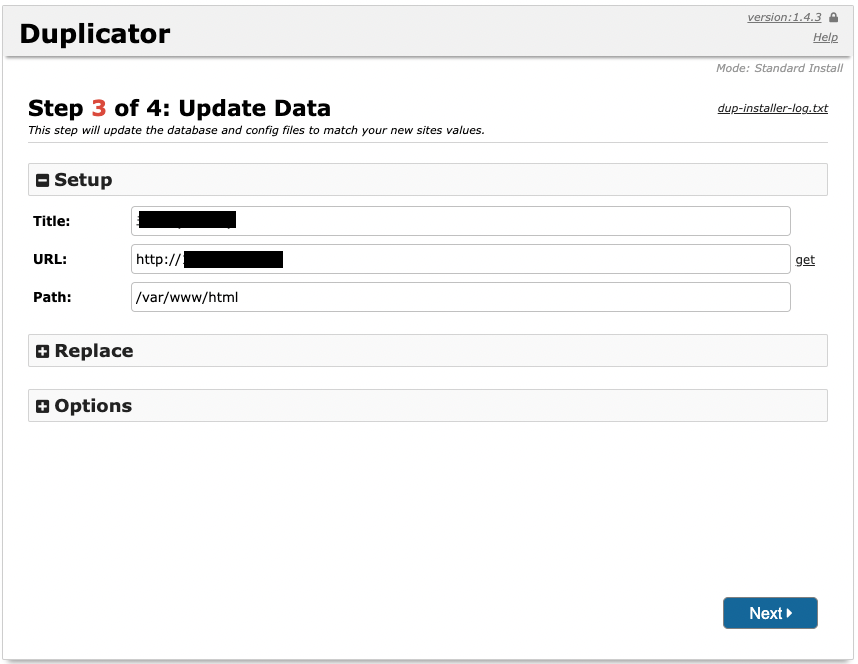858x664 pixels.
Task: Open dup-installer-log.txt link
Action: click(x=773, y=108)
